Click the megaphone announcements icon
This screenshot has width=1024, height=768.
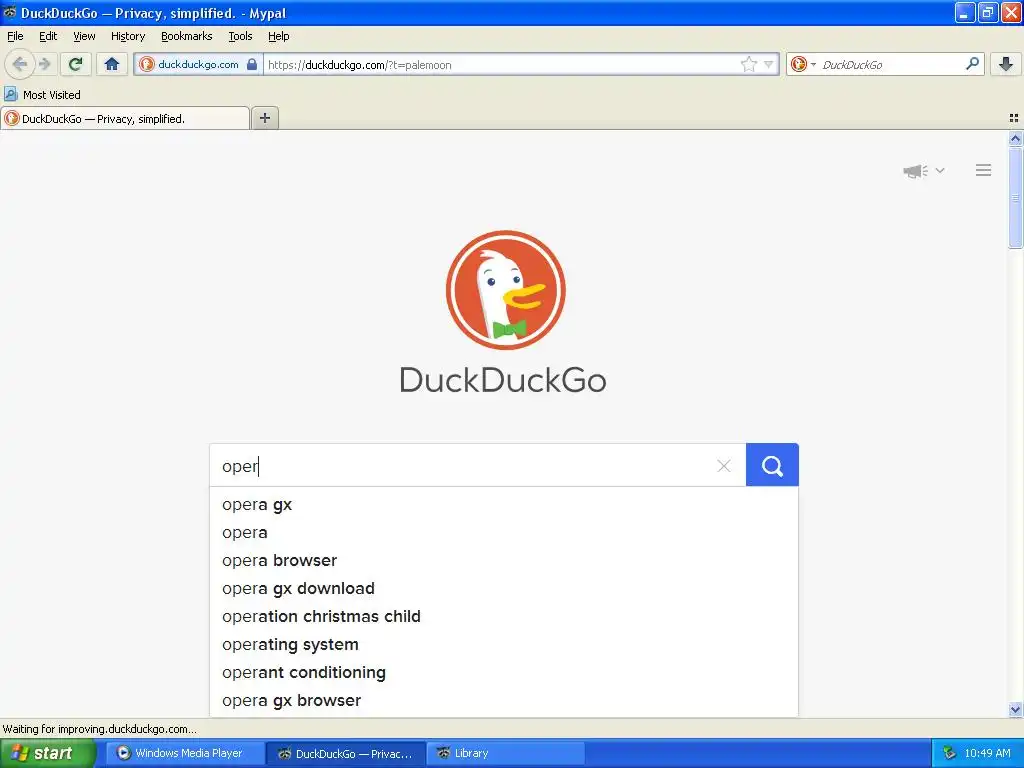click(916, 171)
